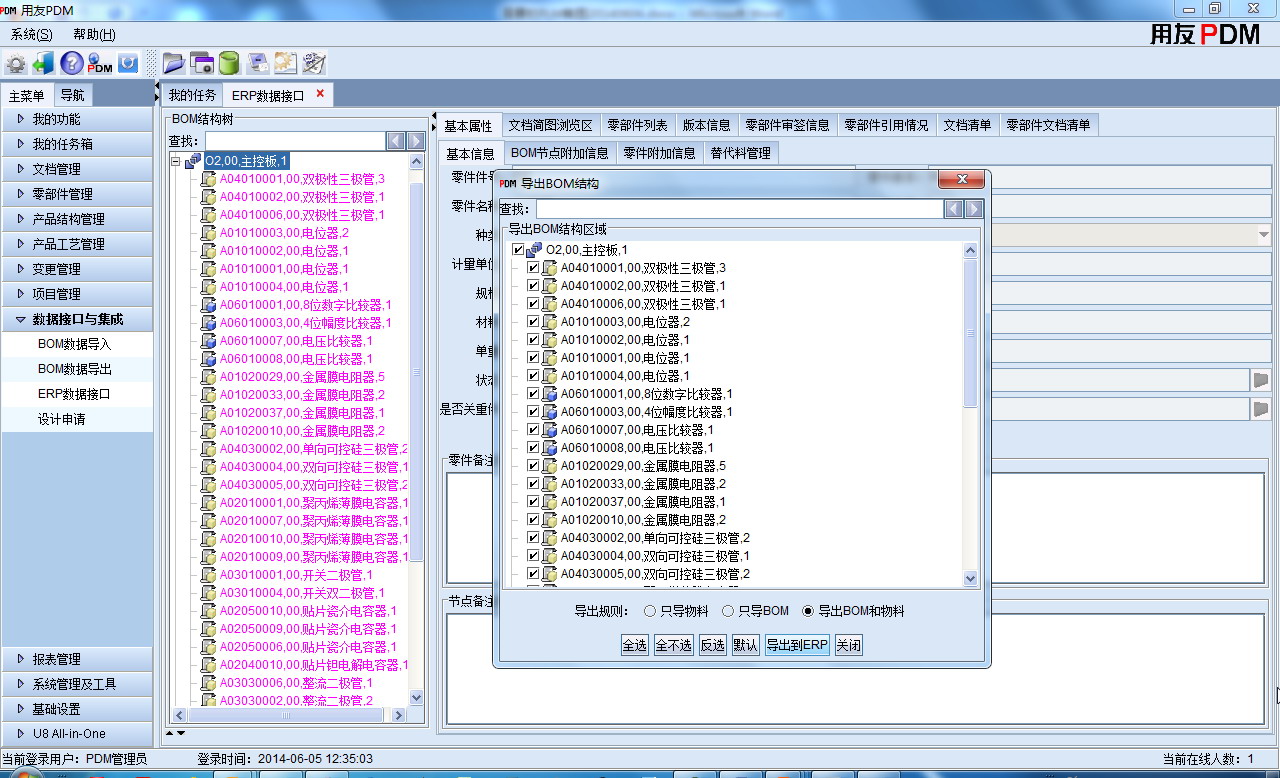
Task: Open the dropdown arrow at right of 种类 field
Action: 1264,236
